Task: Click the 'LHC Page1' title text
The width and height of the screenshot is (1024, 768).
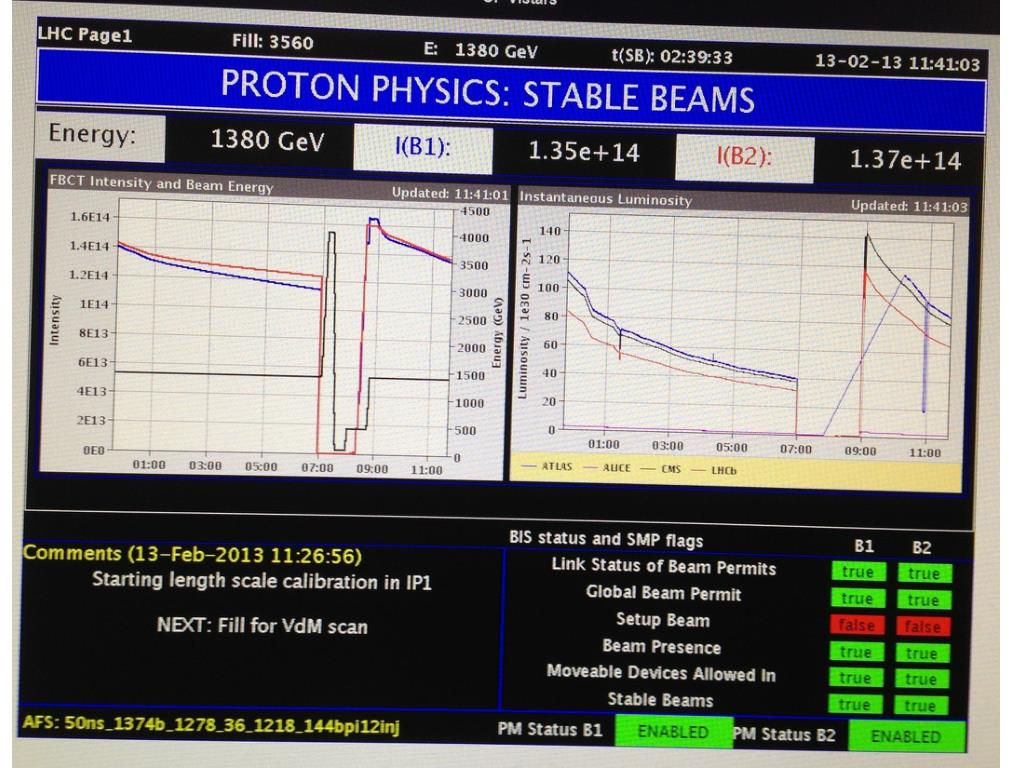Action: click(x=85, y=34)
